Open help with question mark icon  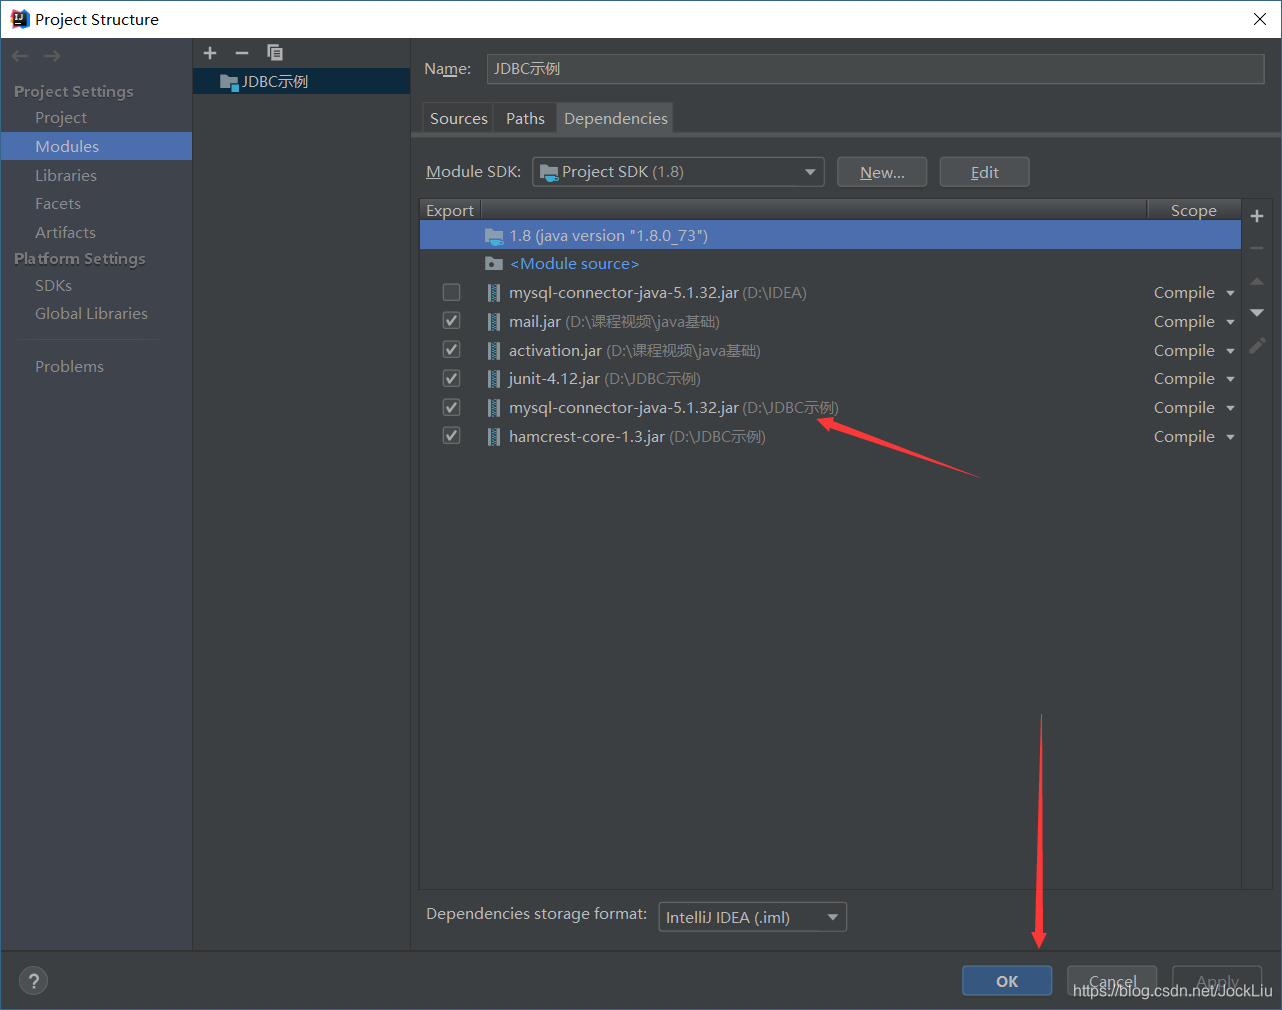pyautogui.click(x=33, y=981)
